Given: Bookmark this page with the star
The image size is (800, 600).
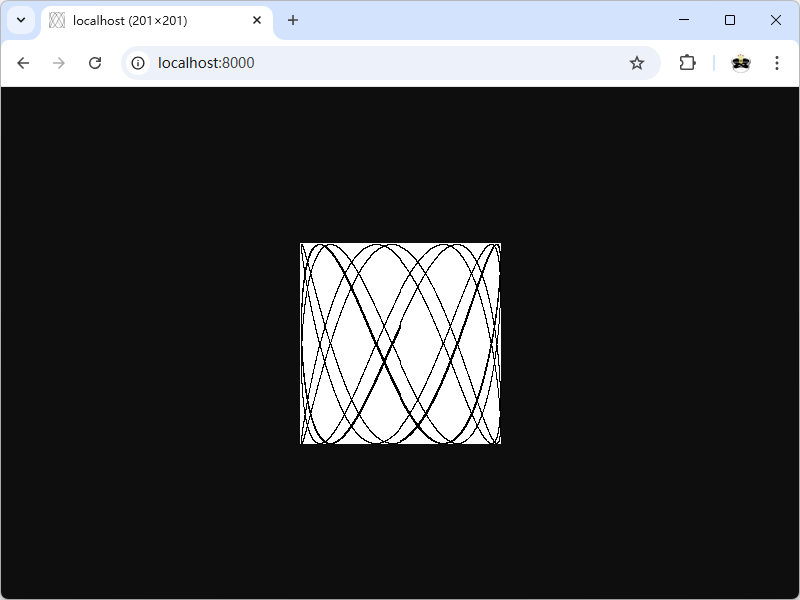Looking at the screenshot, I should [637, 63].
